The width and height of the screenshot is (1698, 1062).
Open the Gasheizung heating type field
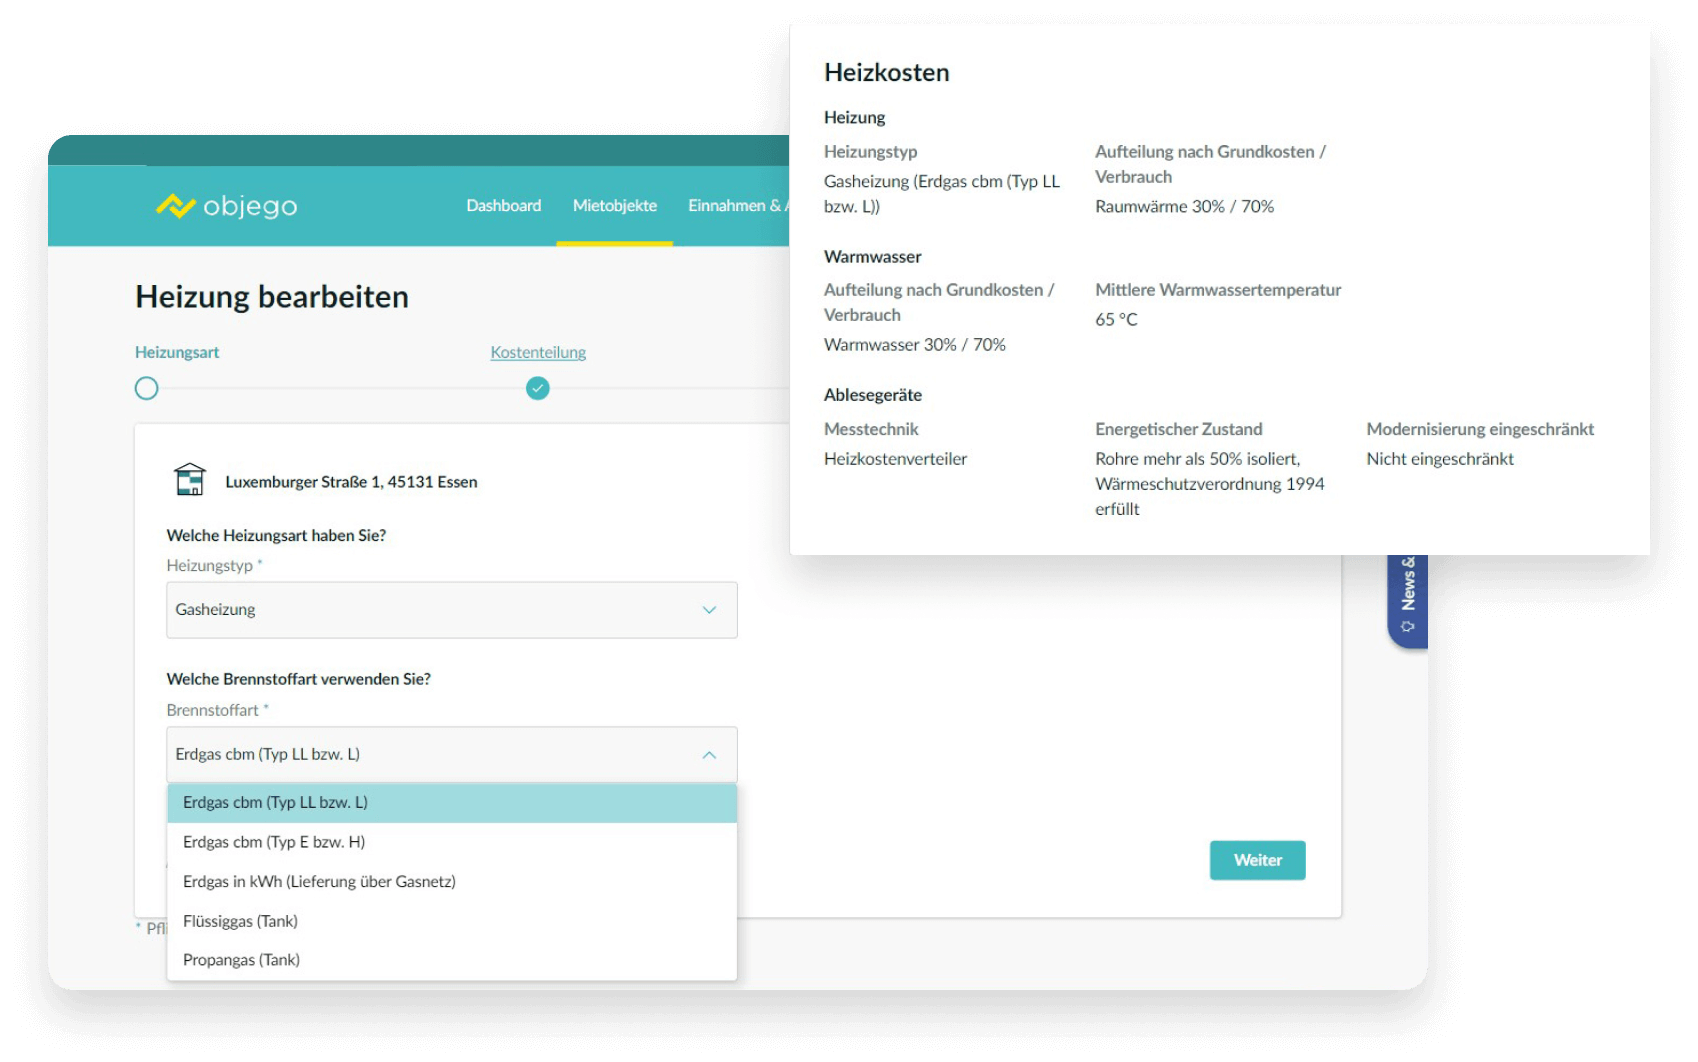point(440,610)
